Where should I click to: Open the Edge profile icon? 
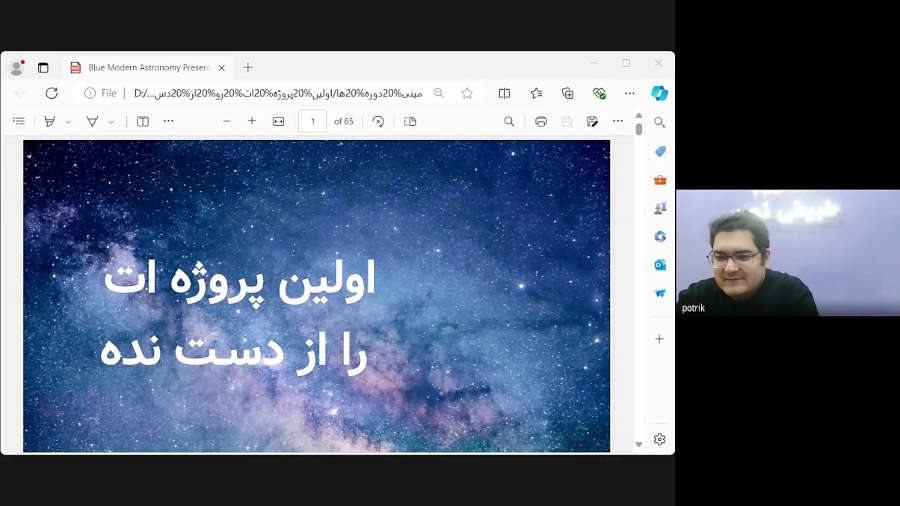(x=17, y=68)
